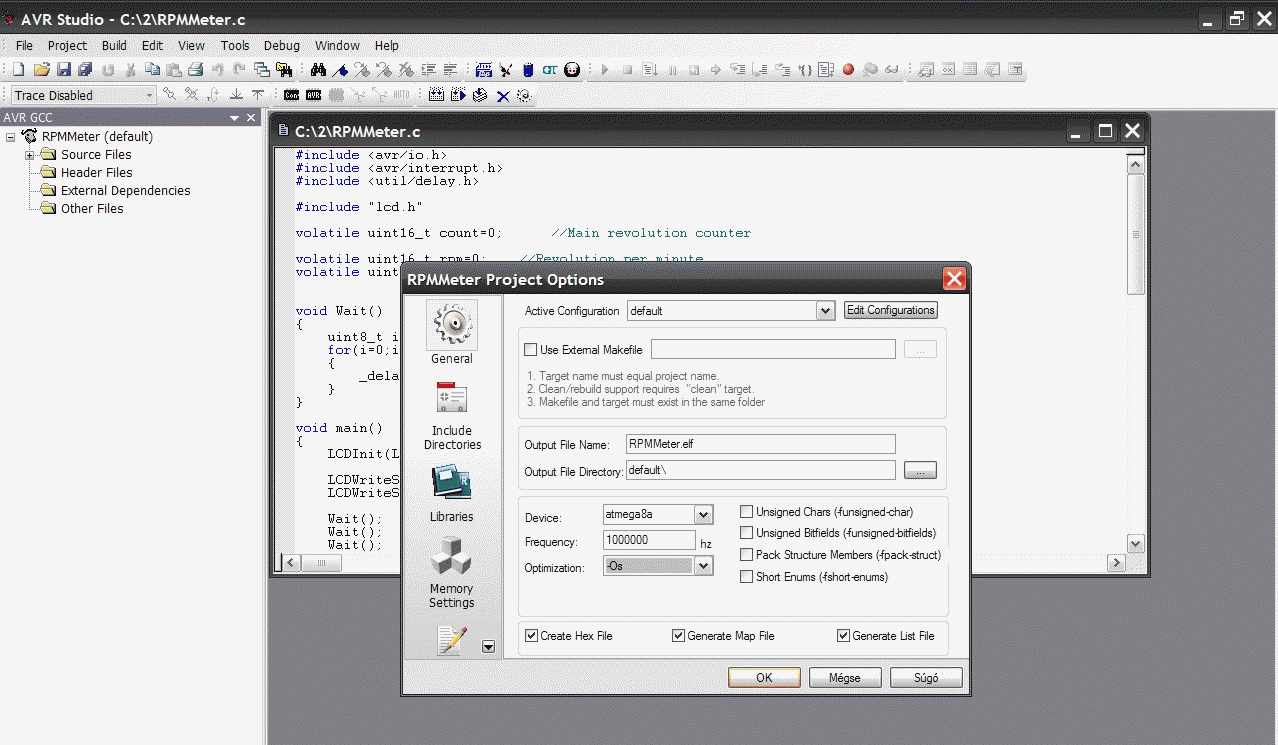Open the File menu
Viewport: 1278px width, 745px height.
click(x=24, y=45)
